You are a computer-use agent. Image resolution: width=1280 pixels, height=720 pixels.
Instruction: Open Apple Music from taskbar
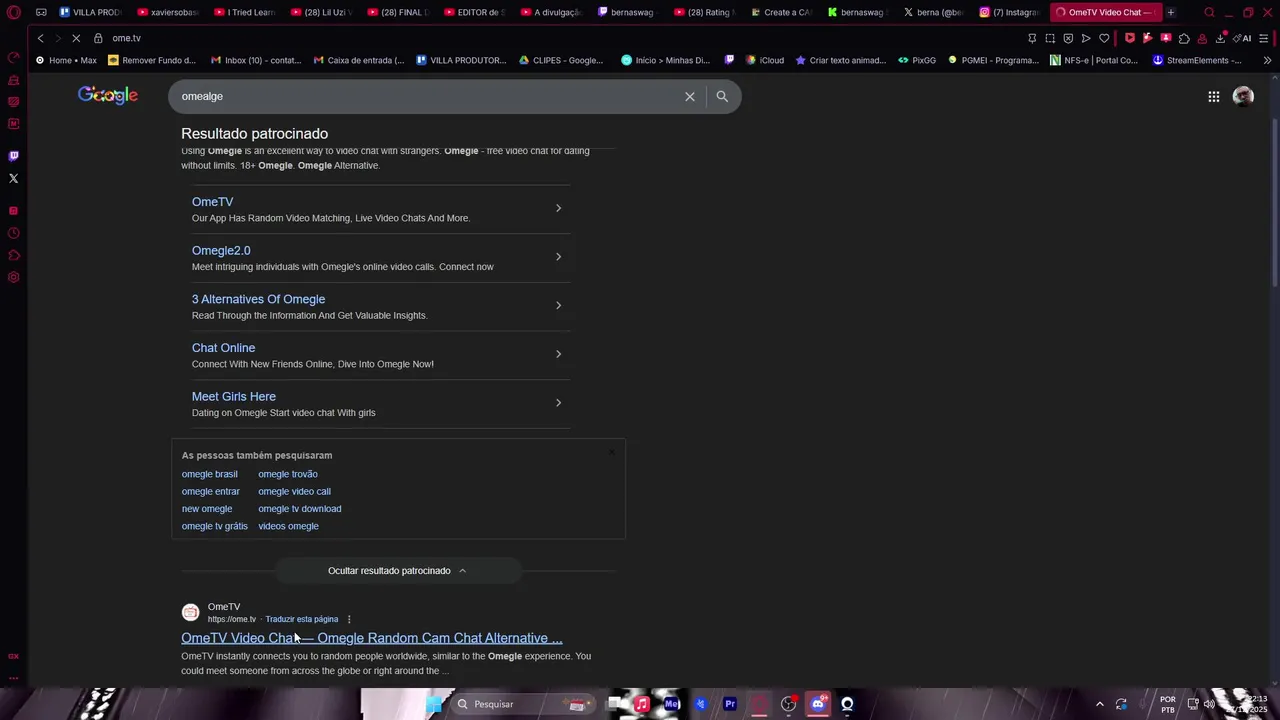click(x=641, y=704)
